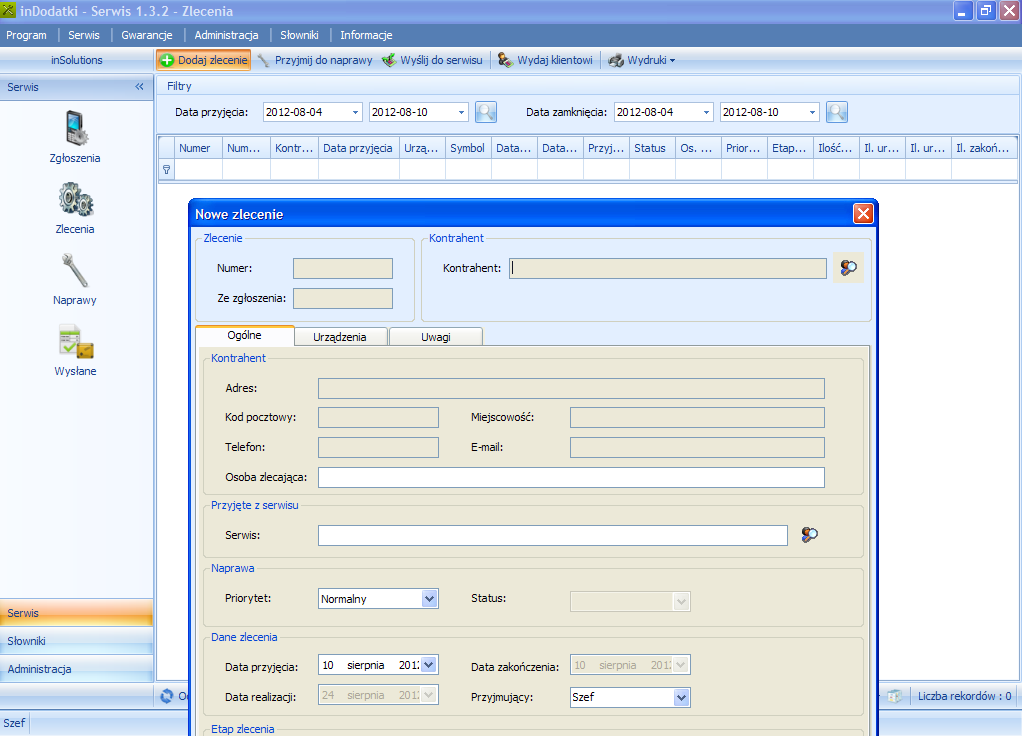Open the Data przyjęcia start date dropdown
Image resolution: width=1022 pixels, height=736 pixels.
355,112
